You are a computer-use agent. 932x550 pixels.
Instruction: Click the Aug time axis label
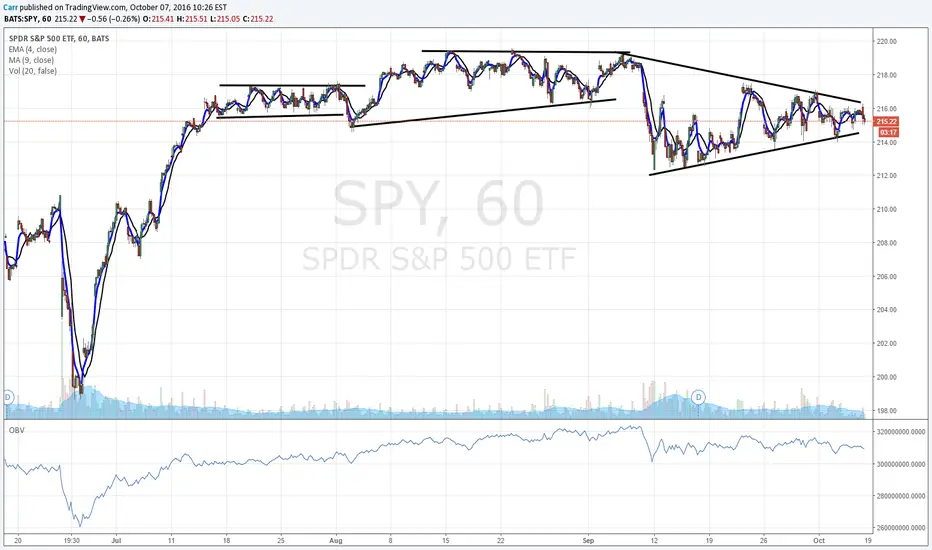coord(336,541)
